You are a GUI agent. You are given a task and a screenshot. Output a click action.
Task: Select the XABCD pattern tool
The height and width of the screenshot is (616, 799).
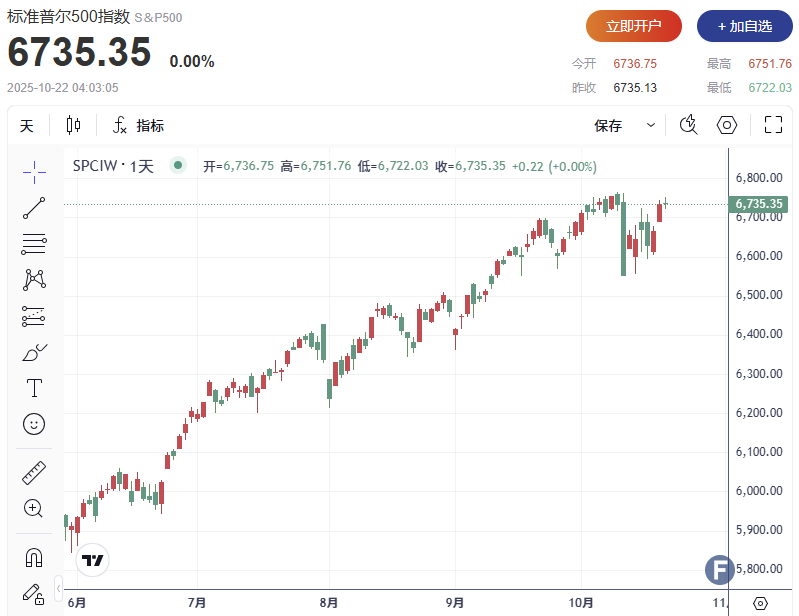point(34,280)
